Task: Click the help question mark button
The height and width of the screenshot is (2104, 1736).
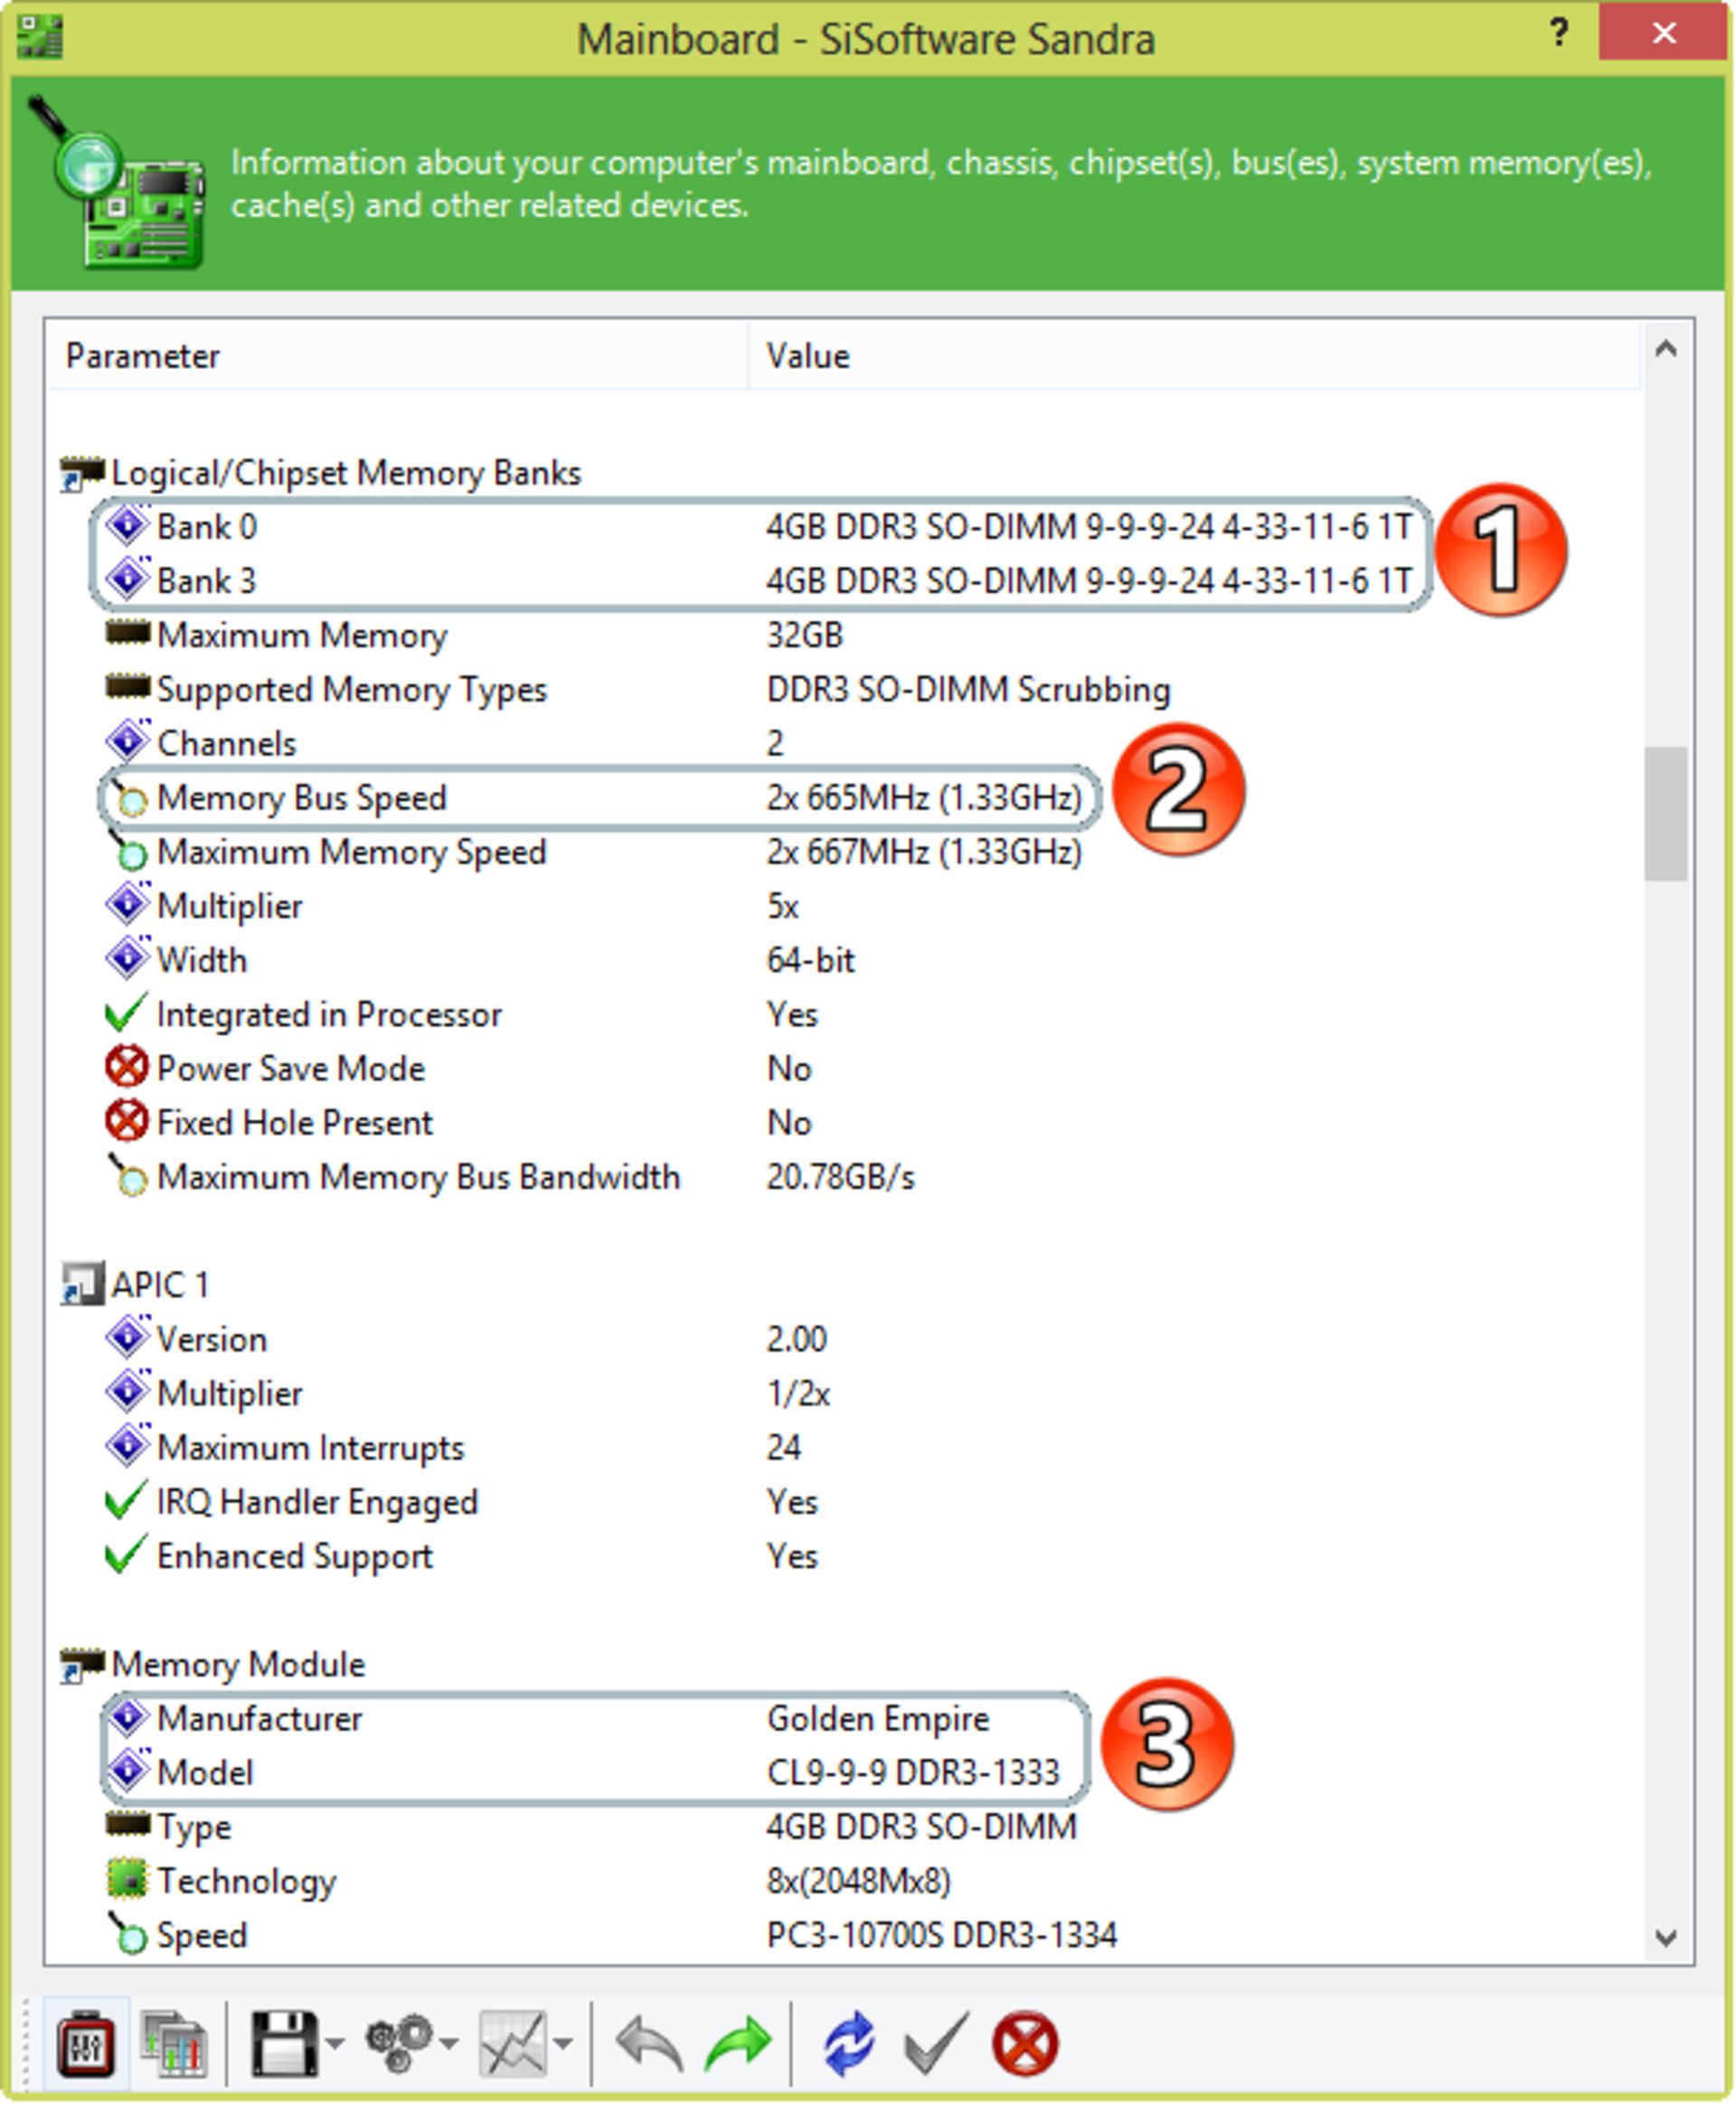Action: point(1558,34)
